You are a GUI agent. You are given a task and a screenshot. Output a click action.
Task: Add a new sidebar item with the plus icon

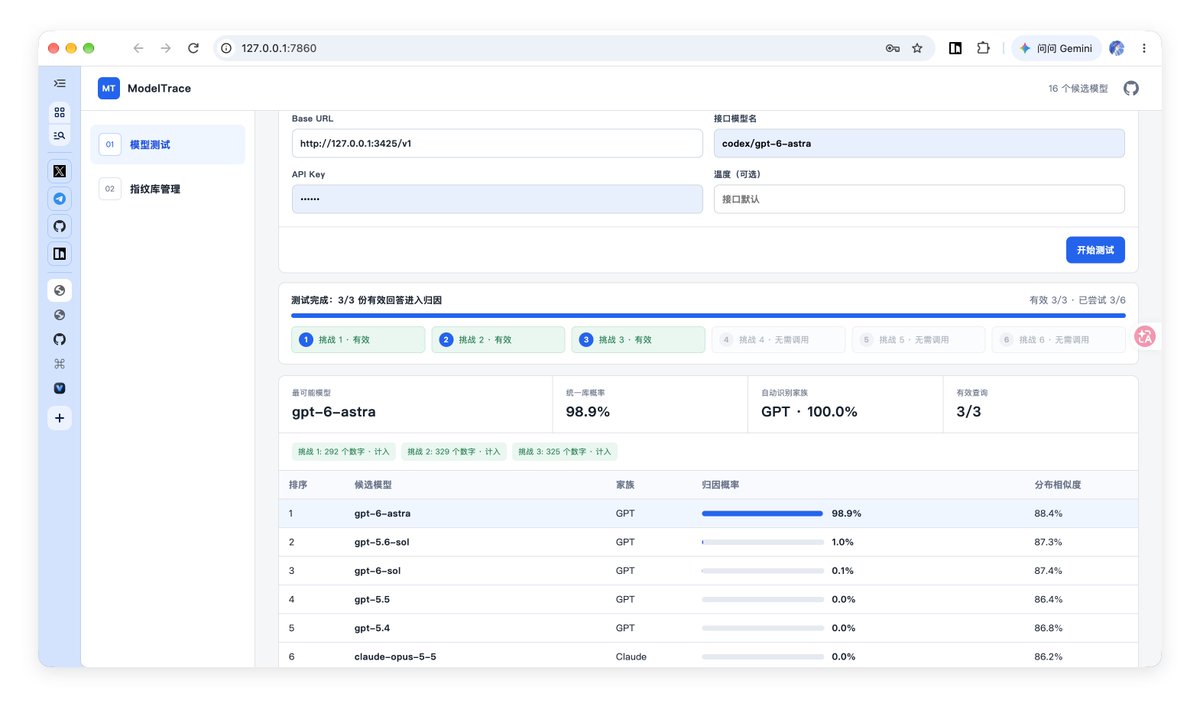(60, 418)
